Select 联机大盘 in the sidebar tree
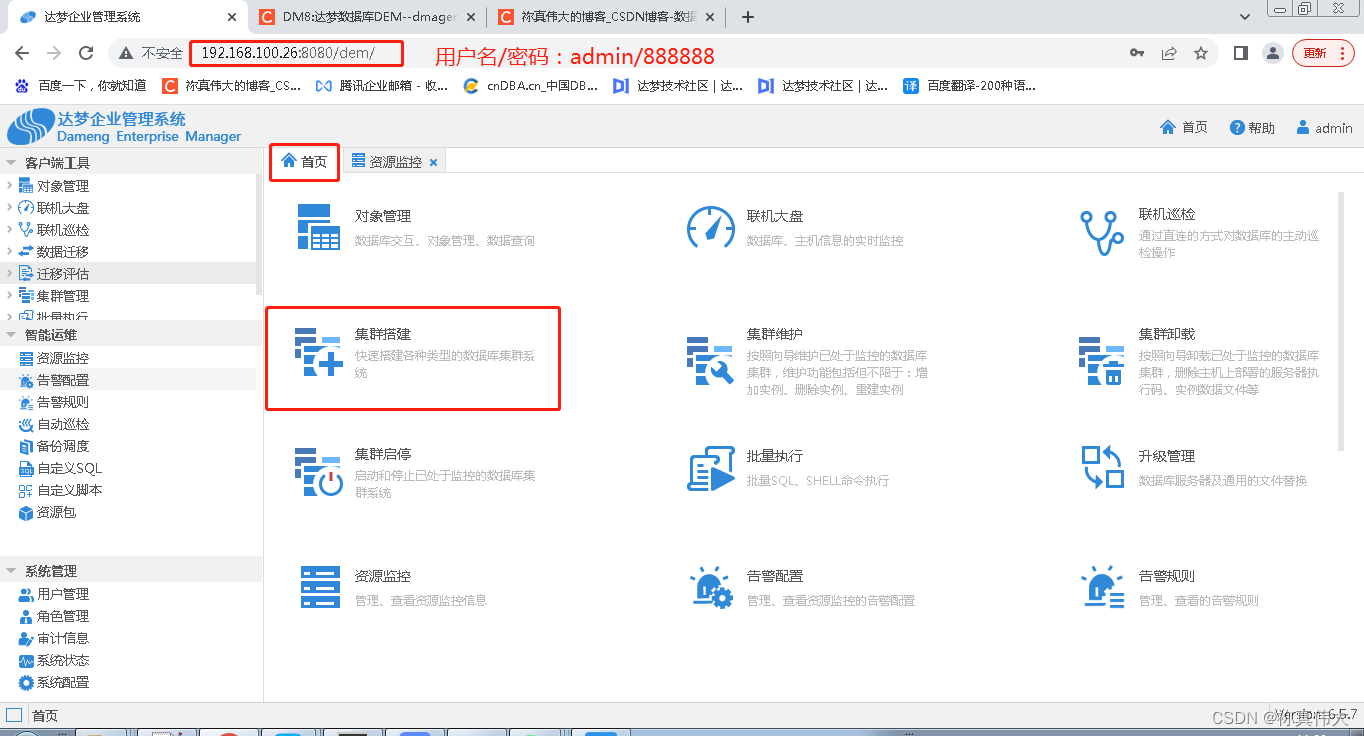The width and height of the screenshot is (1364, 736). 63,208
